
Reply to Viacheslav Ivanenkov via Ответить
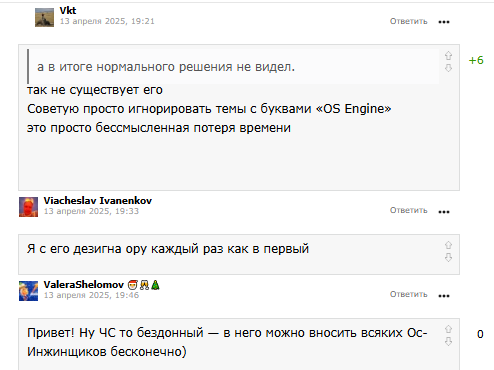pos(409,210)
